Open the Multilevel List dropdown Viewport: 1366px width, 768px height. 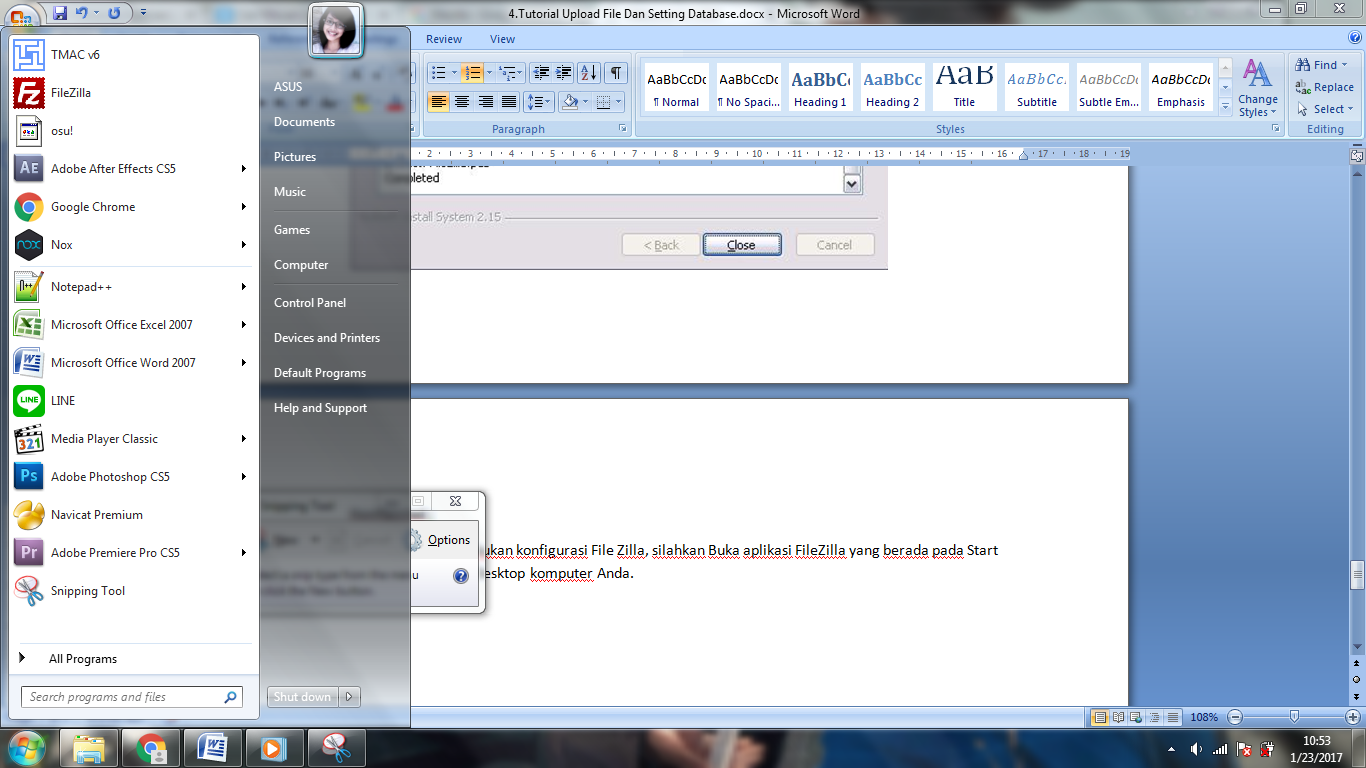click(510, 73)
